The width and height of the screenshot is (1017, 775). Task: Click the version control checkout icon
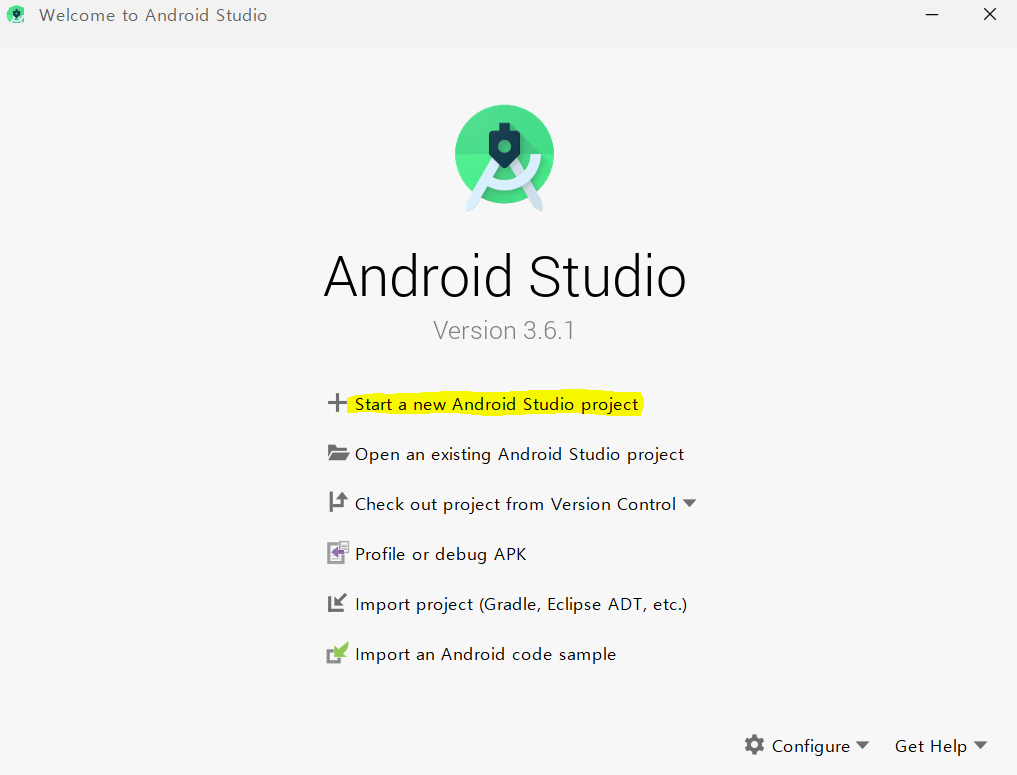pos(337,502)
